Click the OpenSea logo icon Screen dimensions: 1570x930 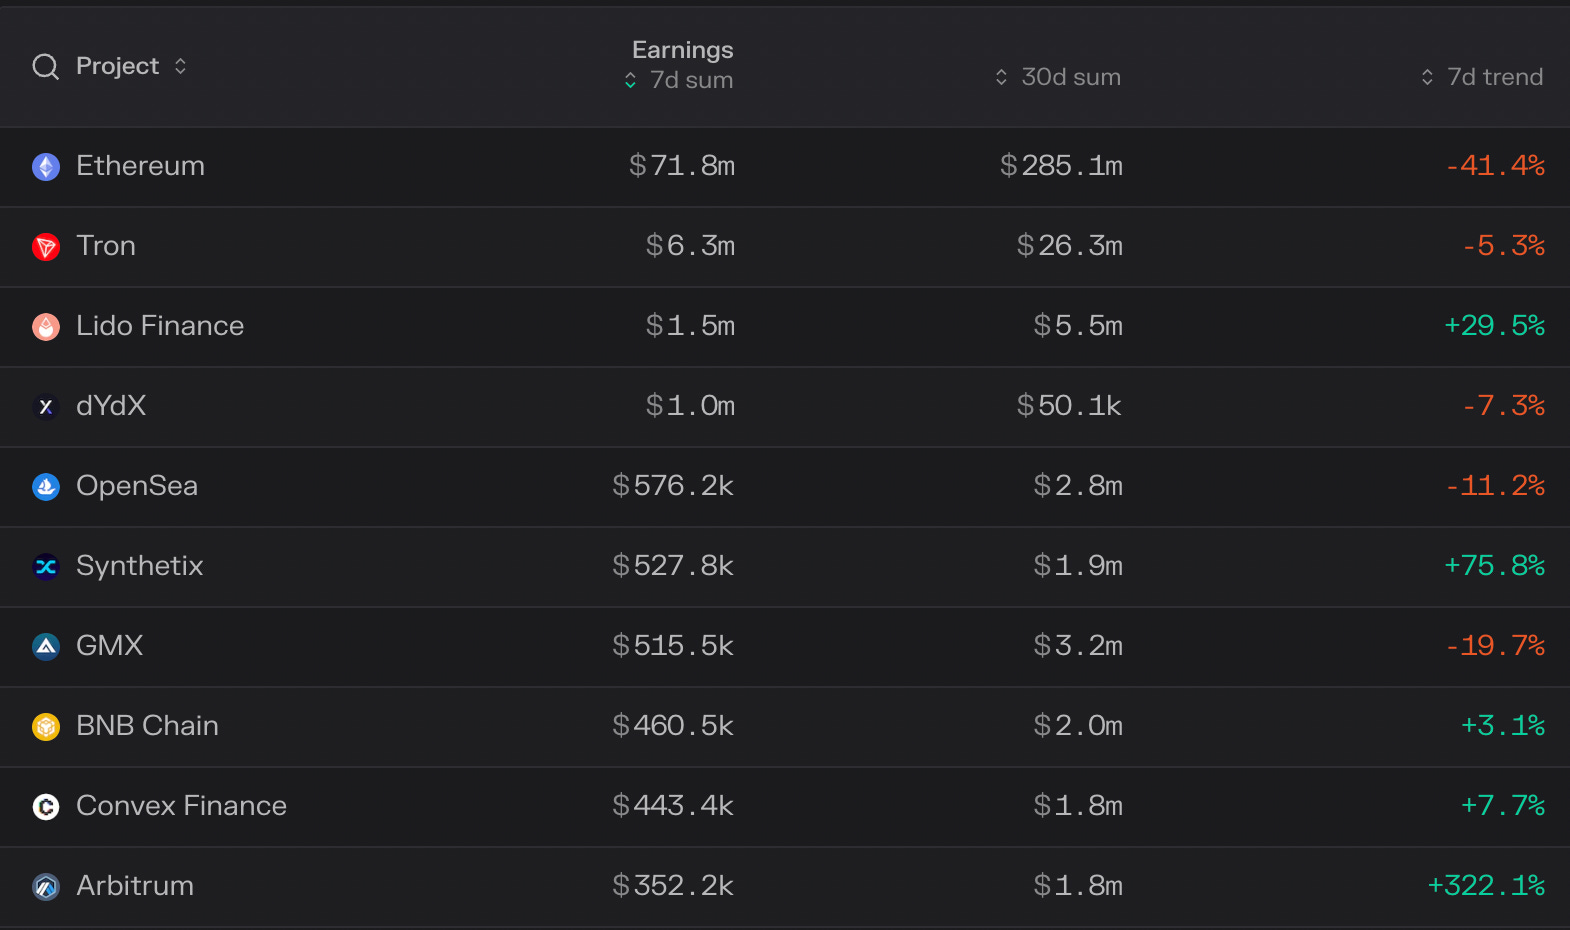(x=46, y=487)
